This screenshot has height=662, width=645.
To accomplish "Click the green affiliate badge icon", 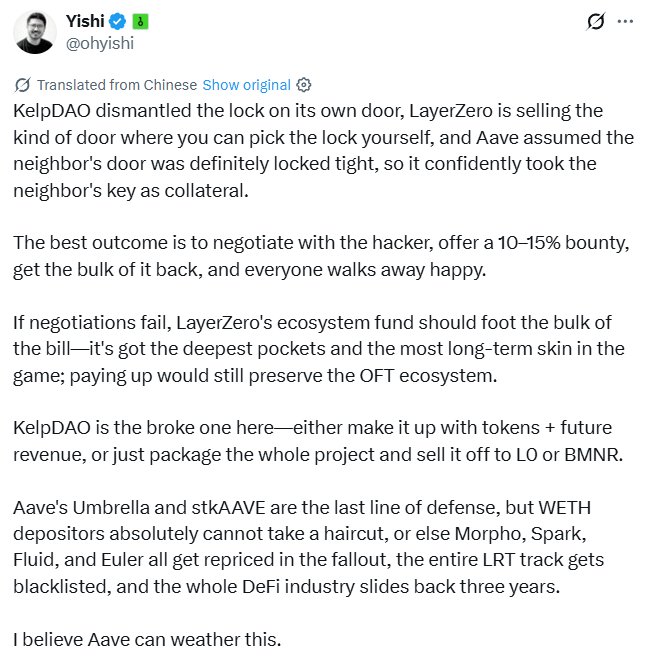I will [x=137, y=22].
